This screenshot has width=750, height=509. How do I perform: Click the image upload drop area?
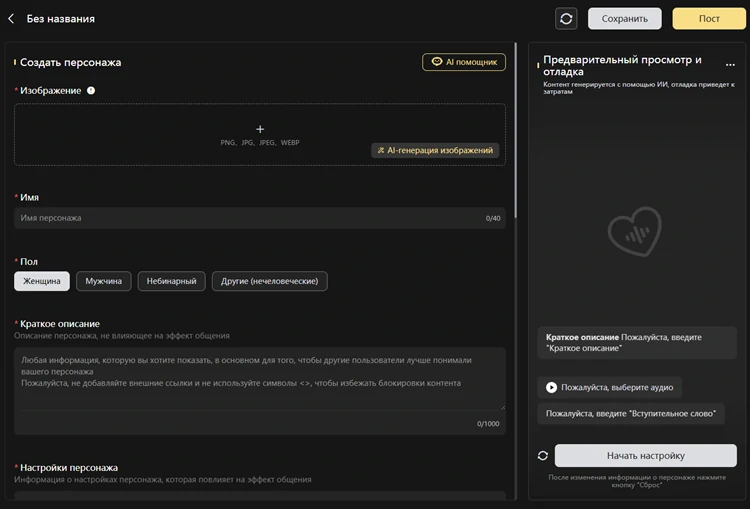pyautogui.click(x=260, y=134)
